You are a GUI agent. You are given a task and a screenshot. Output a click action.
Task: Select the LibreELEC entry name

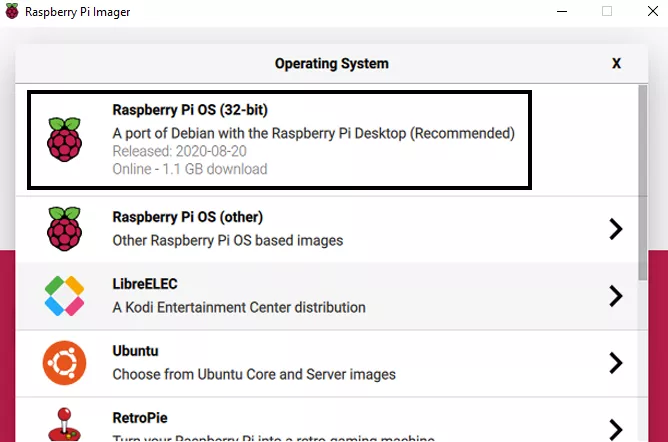click(x=145, y=285)
